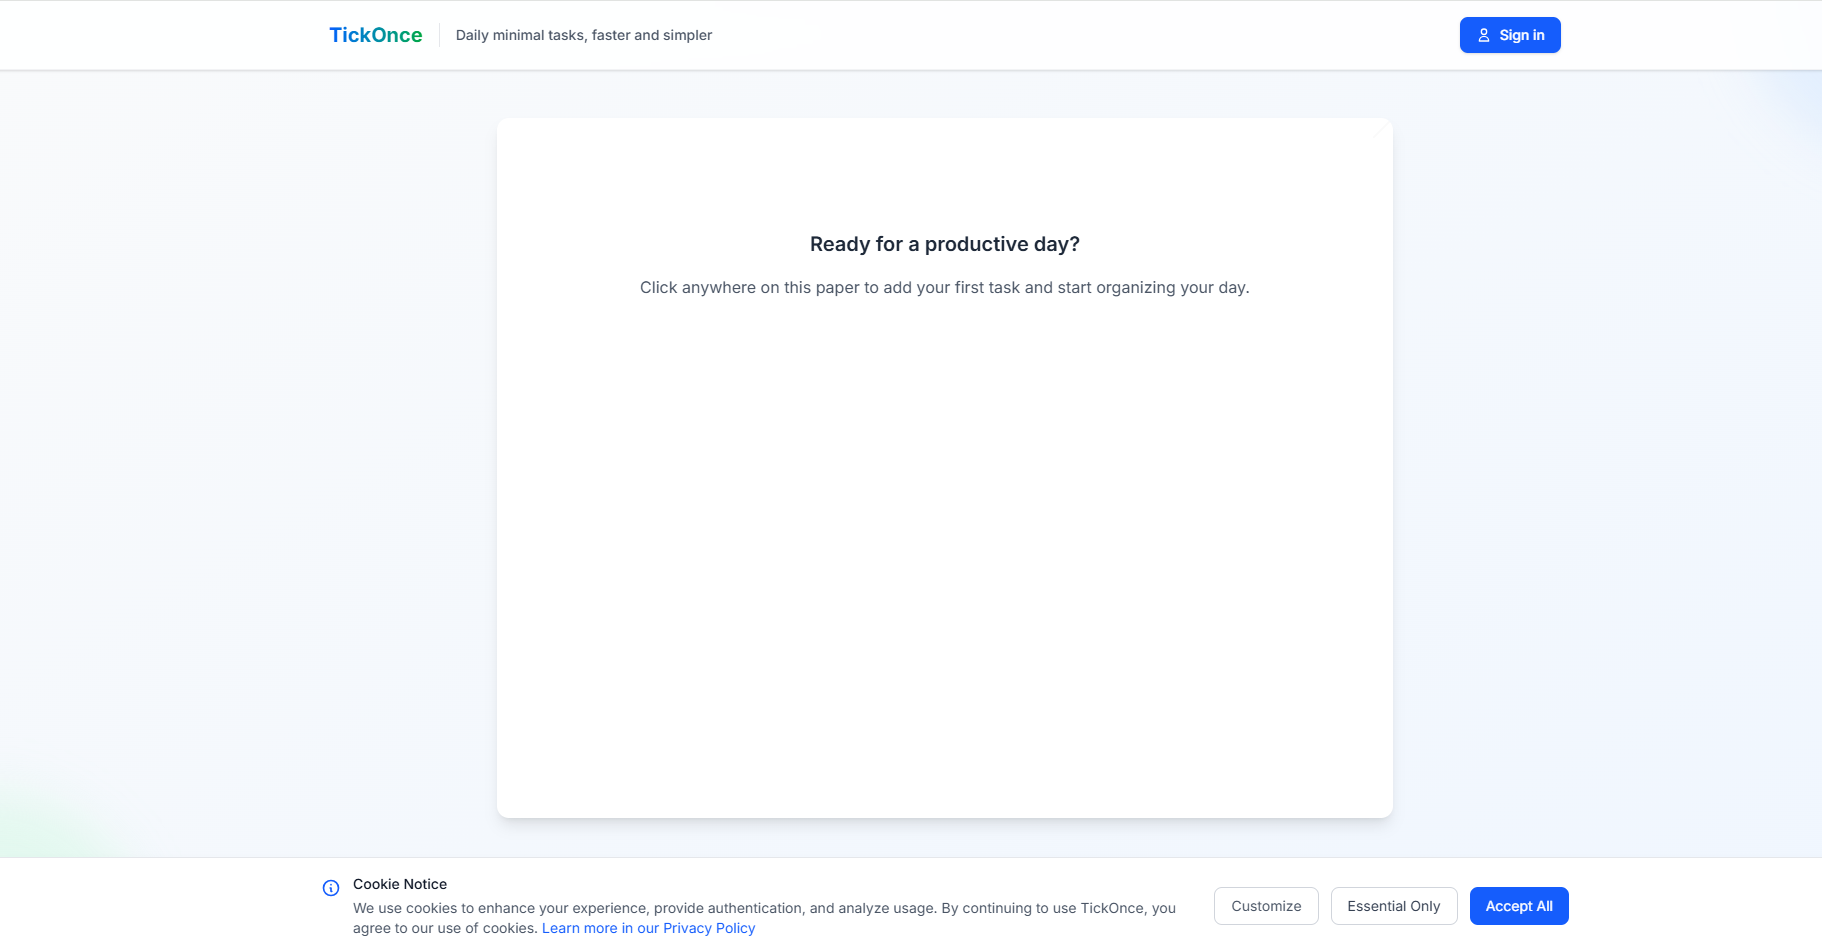The image size is (1822, 949).
Task: Click the paper to add your first task
Action: (x=944, y=550)
